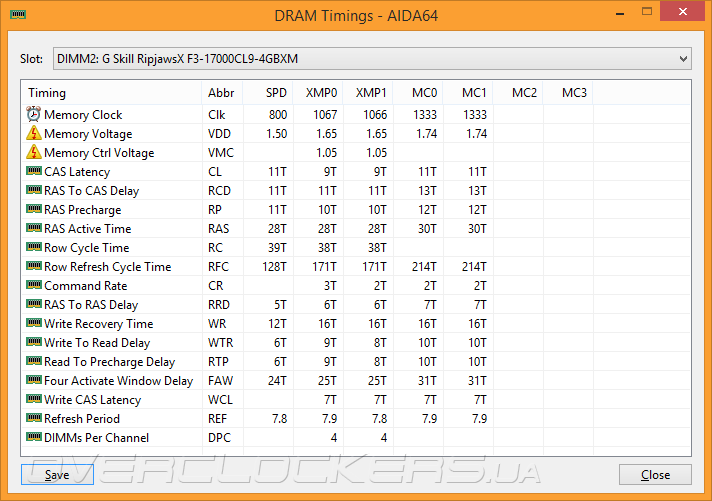Screen dimensions: 712x501
Task: Click the chip icon beside Write To Read Delay
Action: [34, 342]
